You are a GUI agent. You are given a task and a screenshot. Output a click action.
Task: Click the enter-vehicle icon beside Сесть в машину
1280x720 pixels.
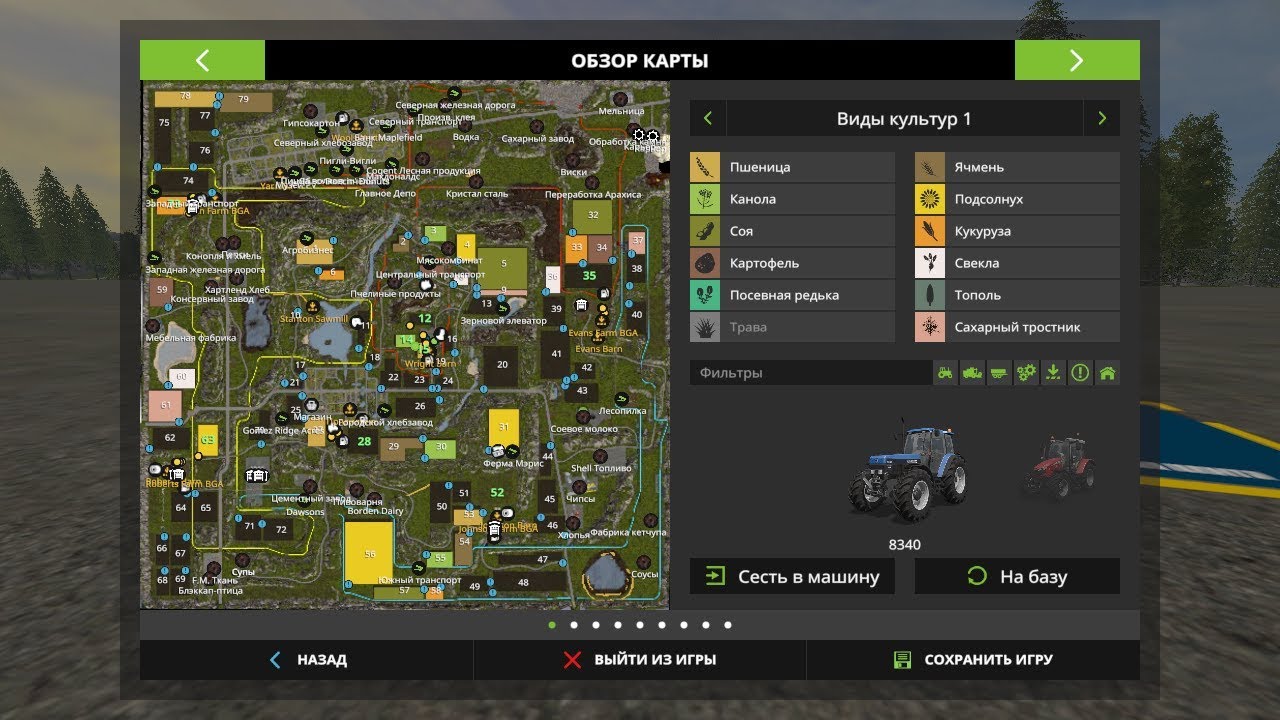click(x=715, y=577)
